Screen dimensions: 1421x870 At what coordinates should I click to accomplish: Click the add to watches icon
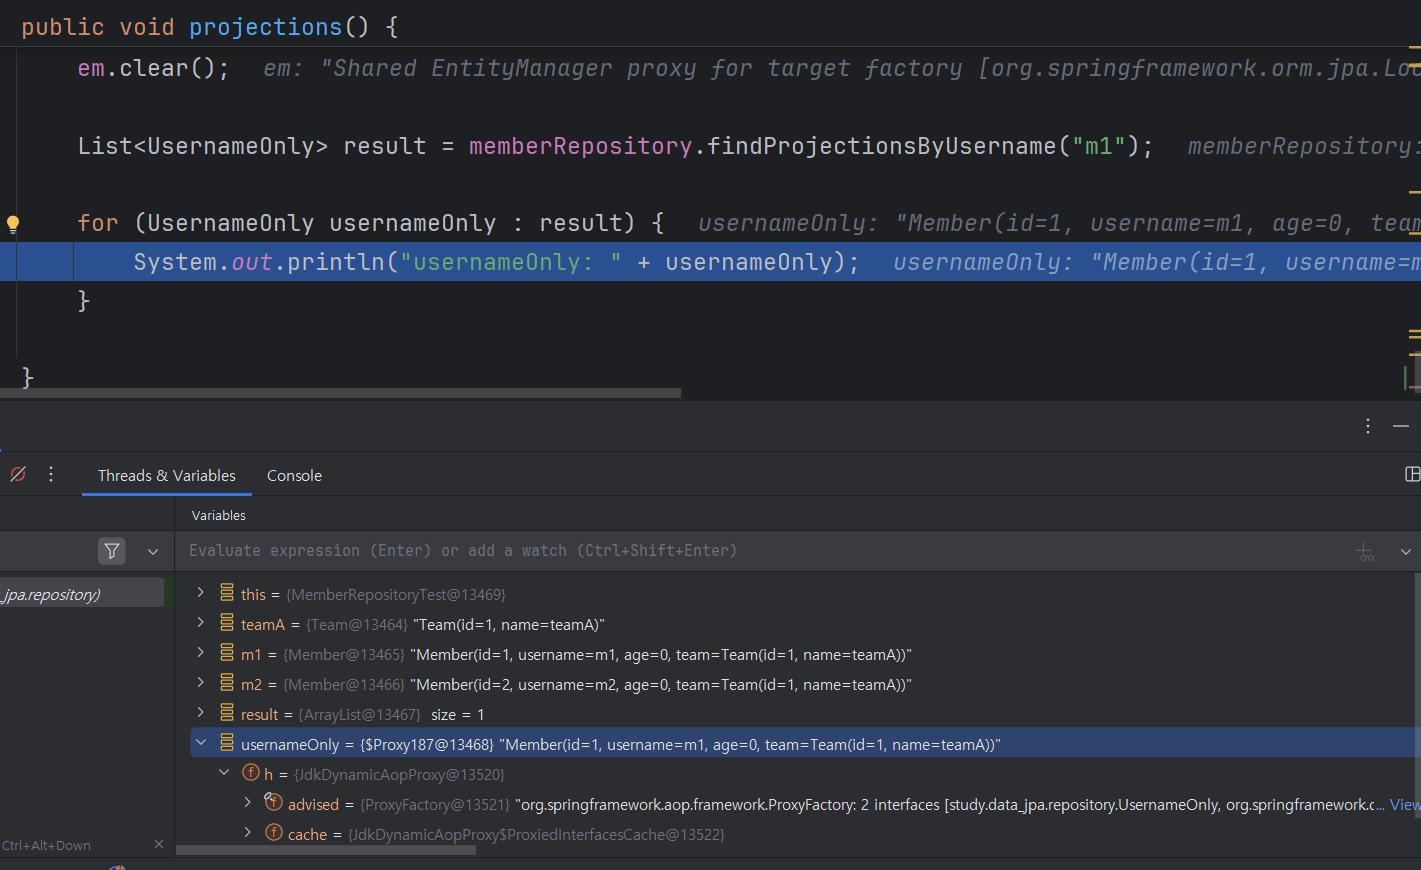[1365, 551]
